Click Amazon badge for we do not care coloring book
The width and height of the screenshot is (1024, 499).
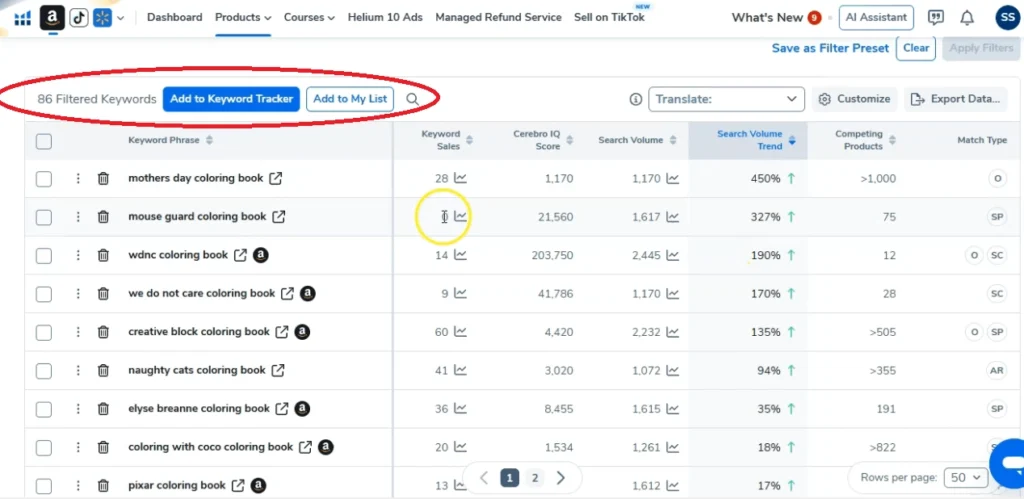[x=308, y=293]
